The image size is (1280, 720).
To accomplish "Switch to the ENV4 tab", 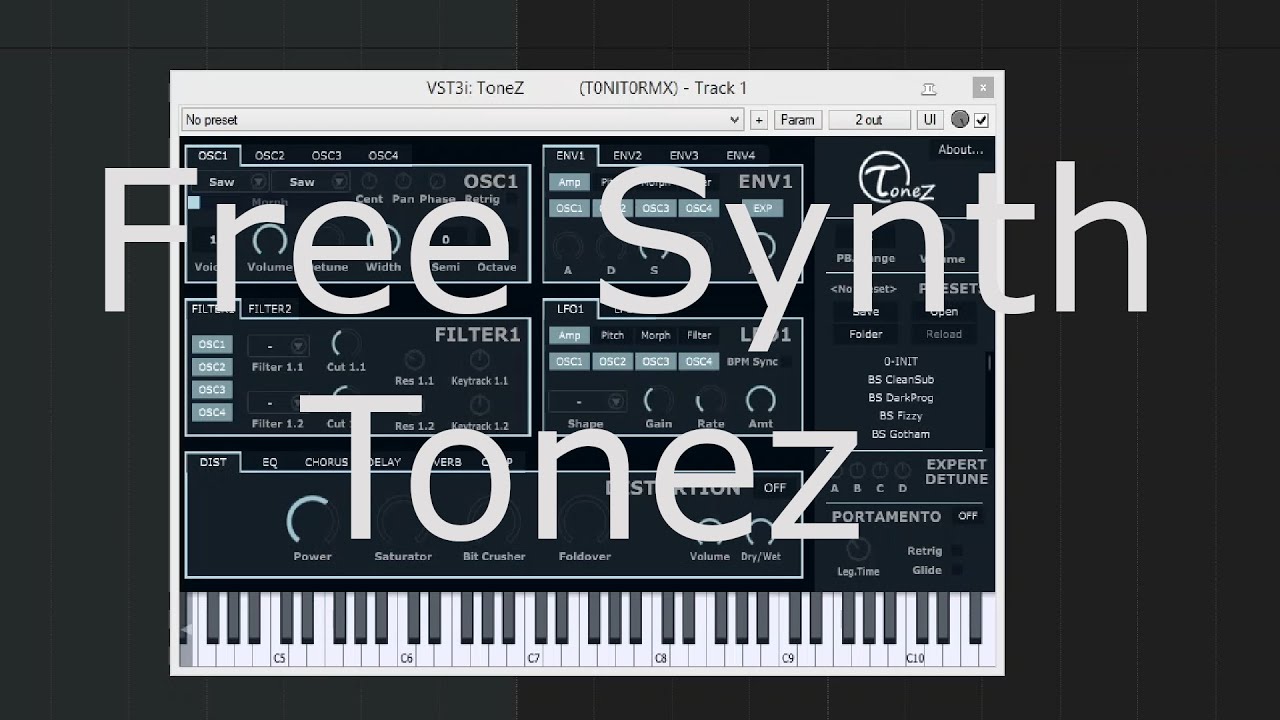I will [740, 156].
